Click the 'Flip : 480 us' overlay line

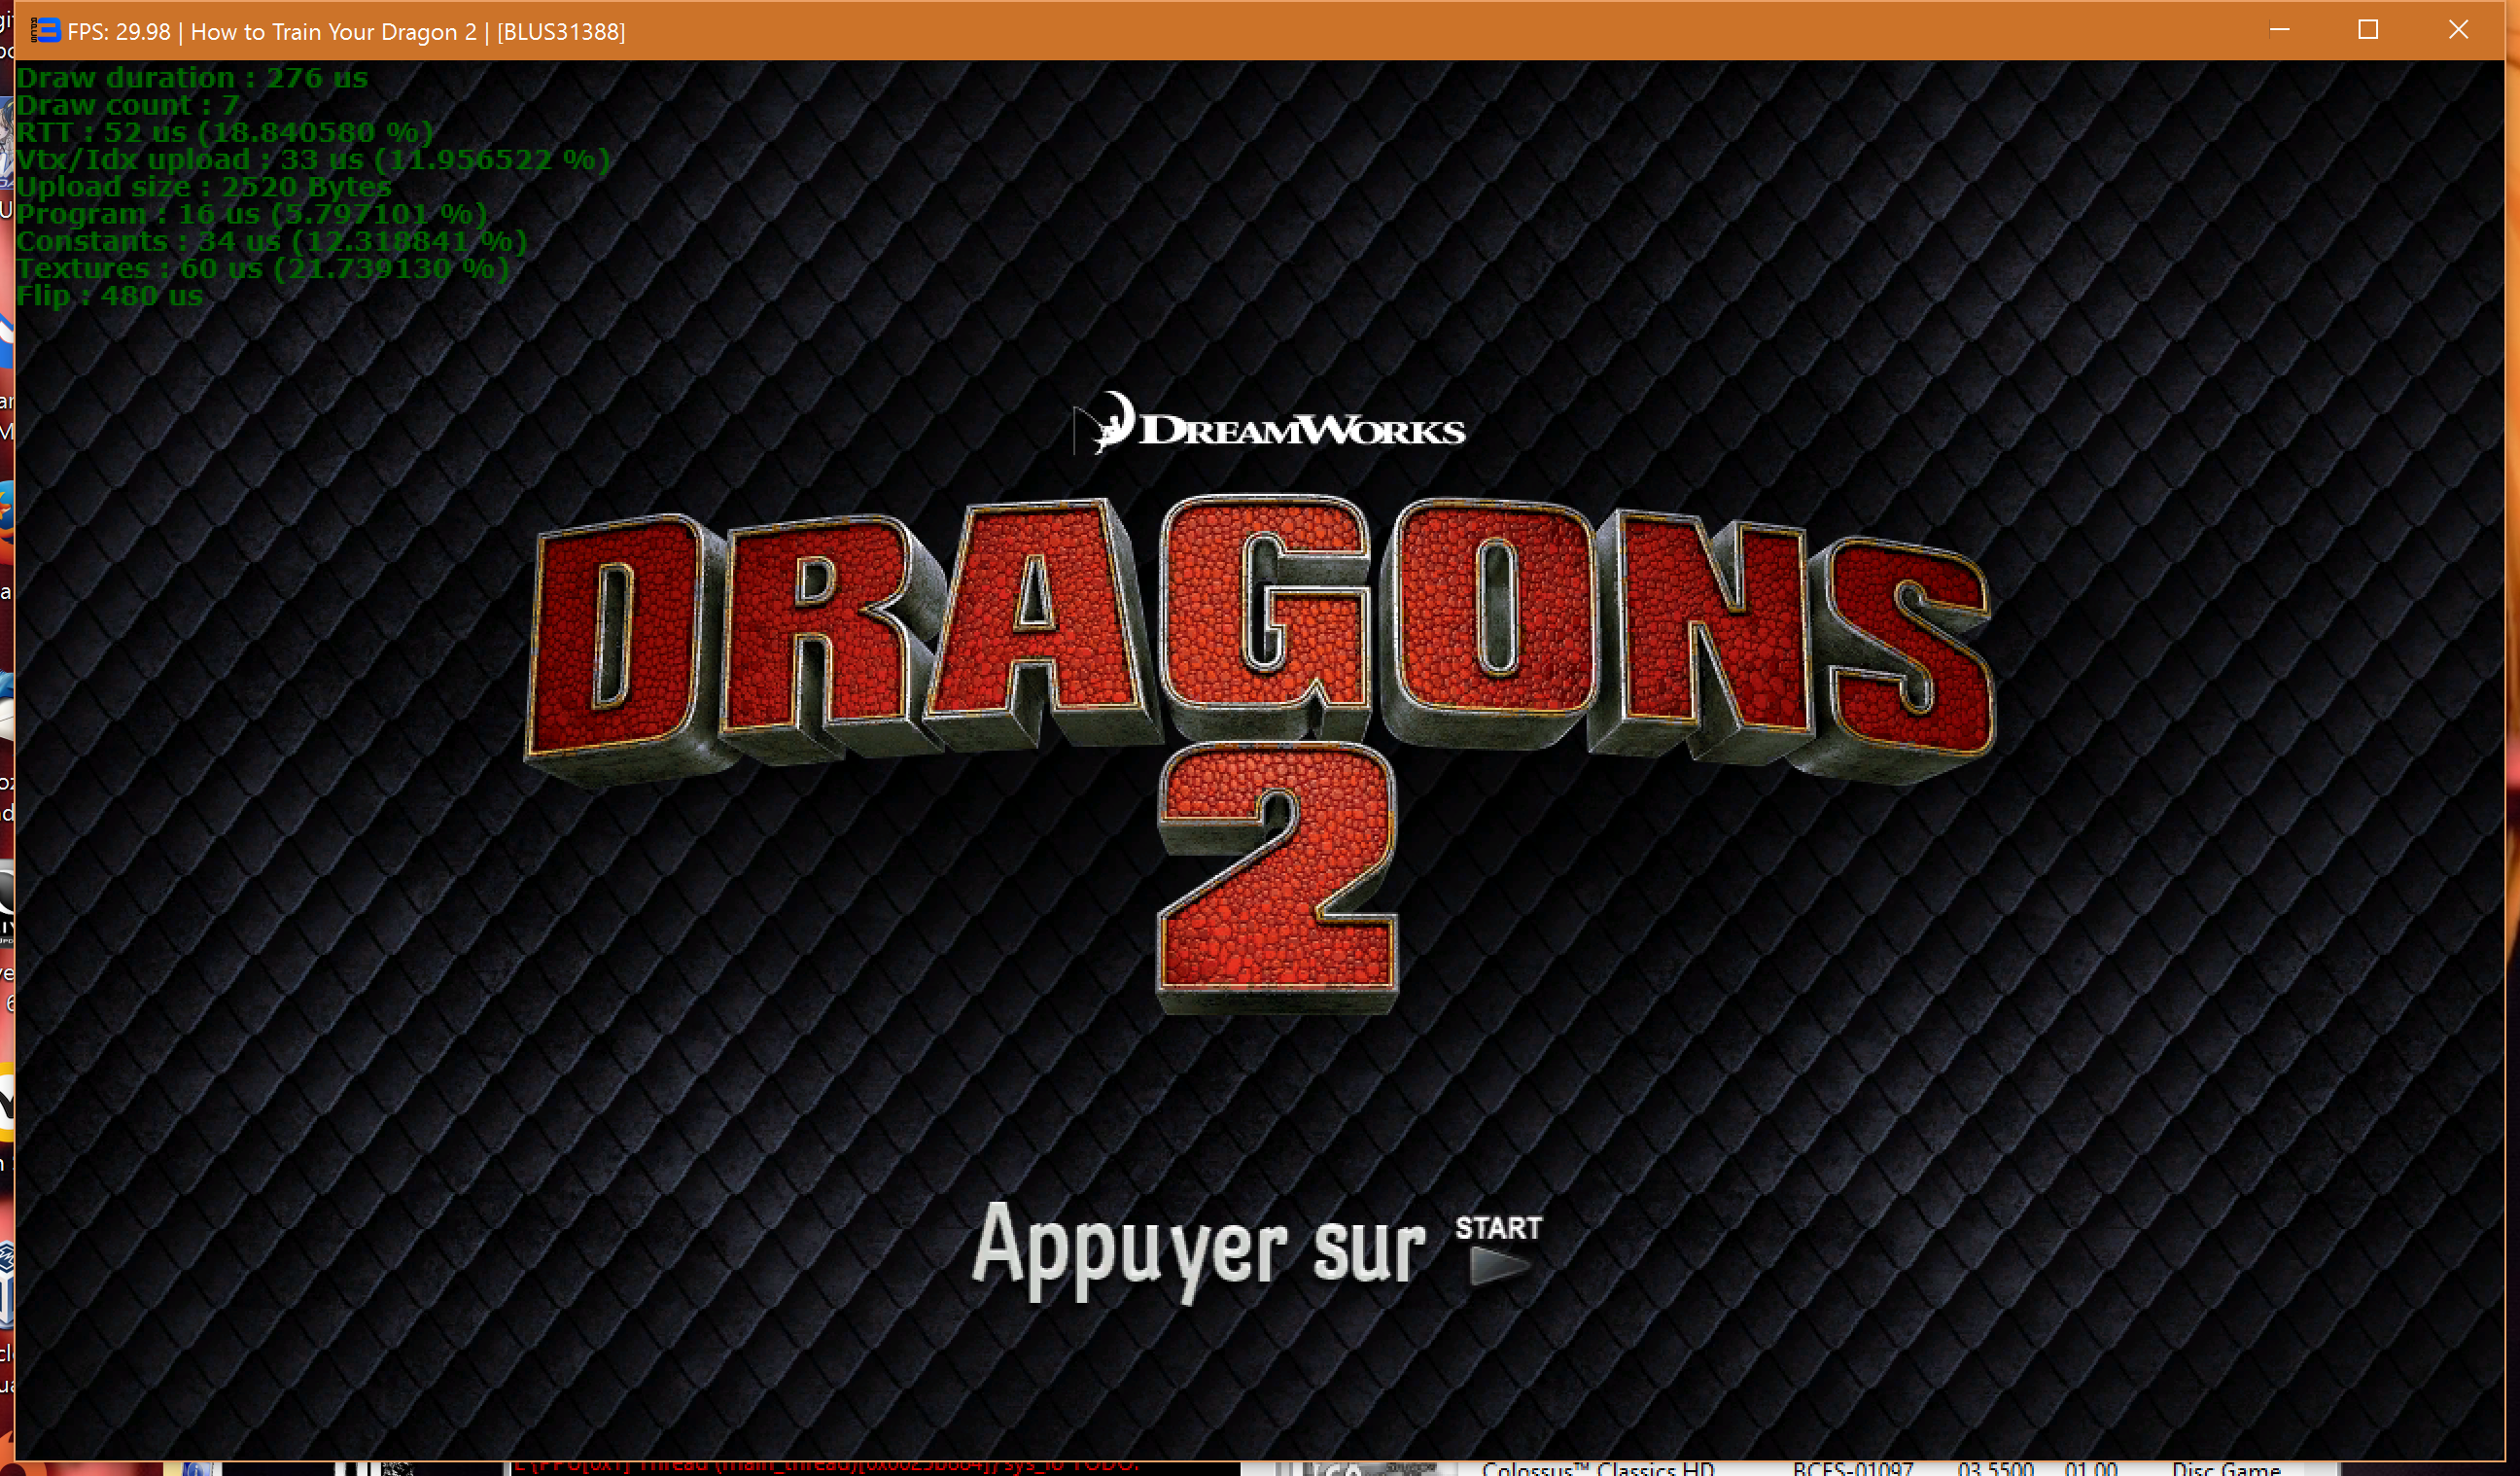point(109,296)
